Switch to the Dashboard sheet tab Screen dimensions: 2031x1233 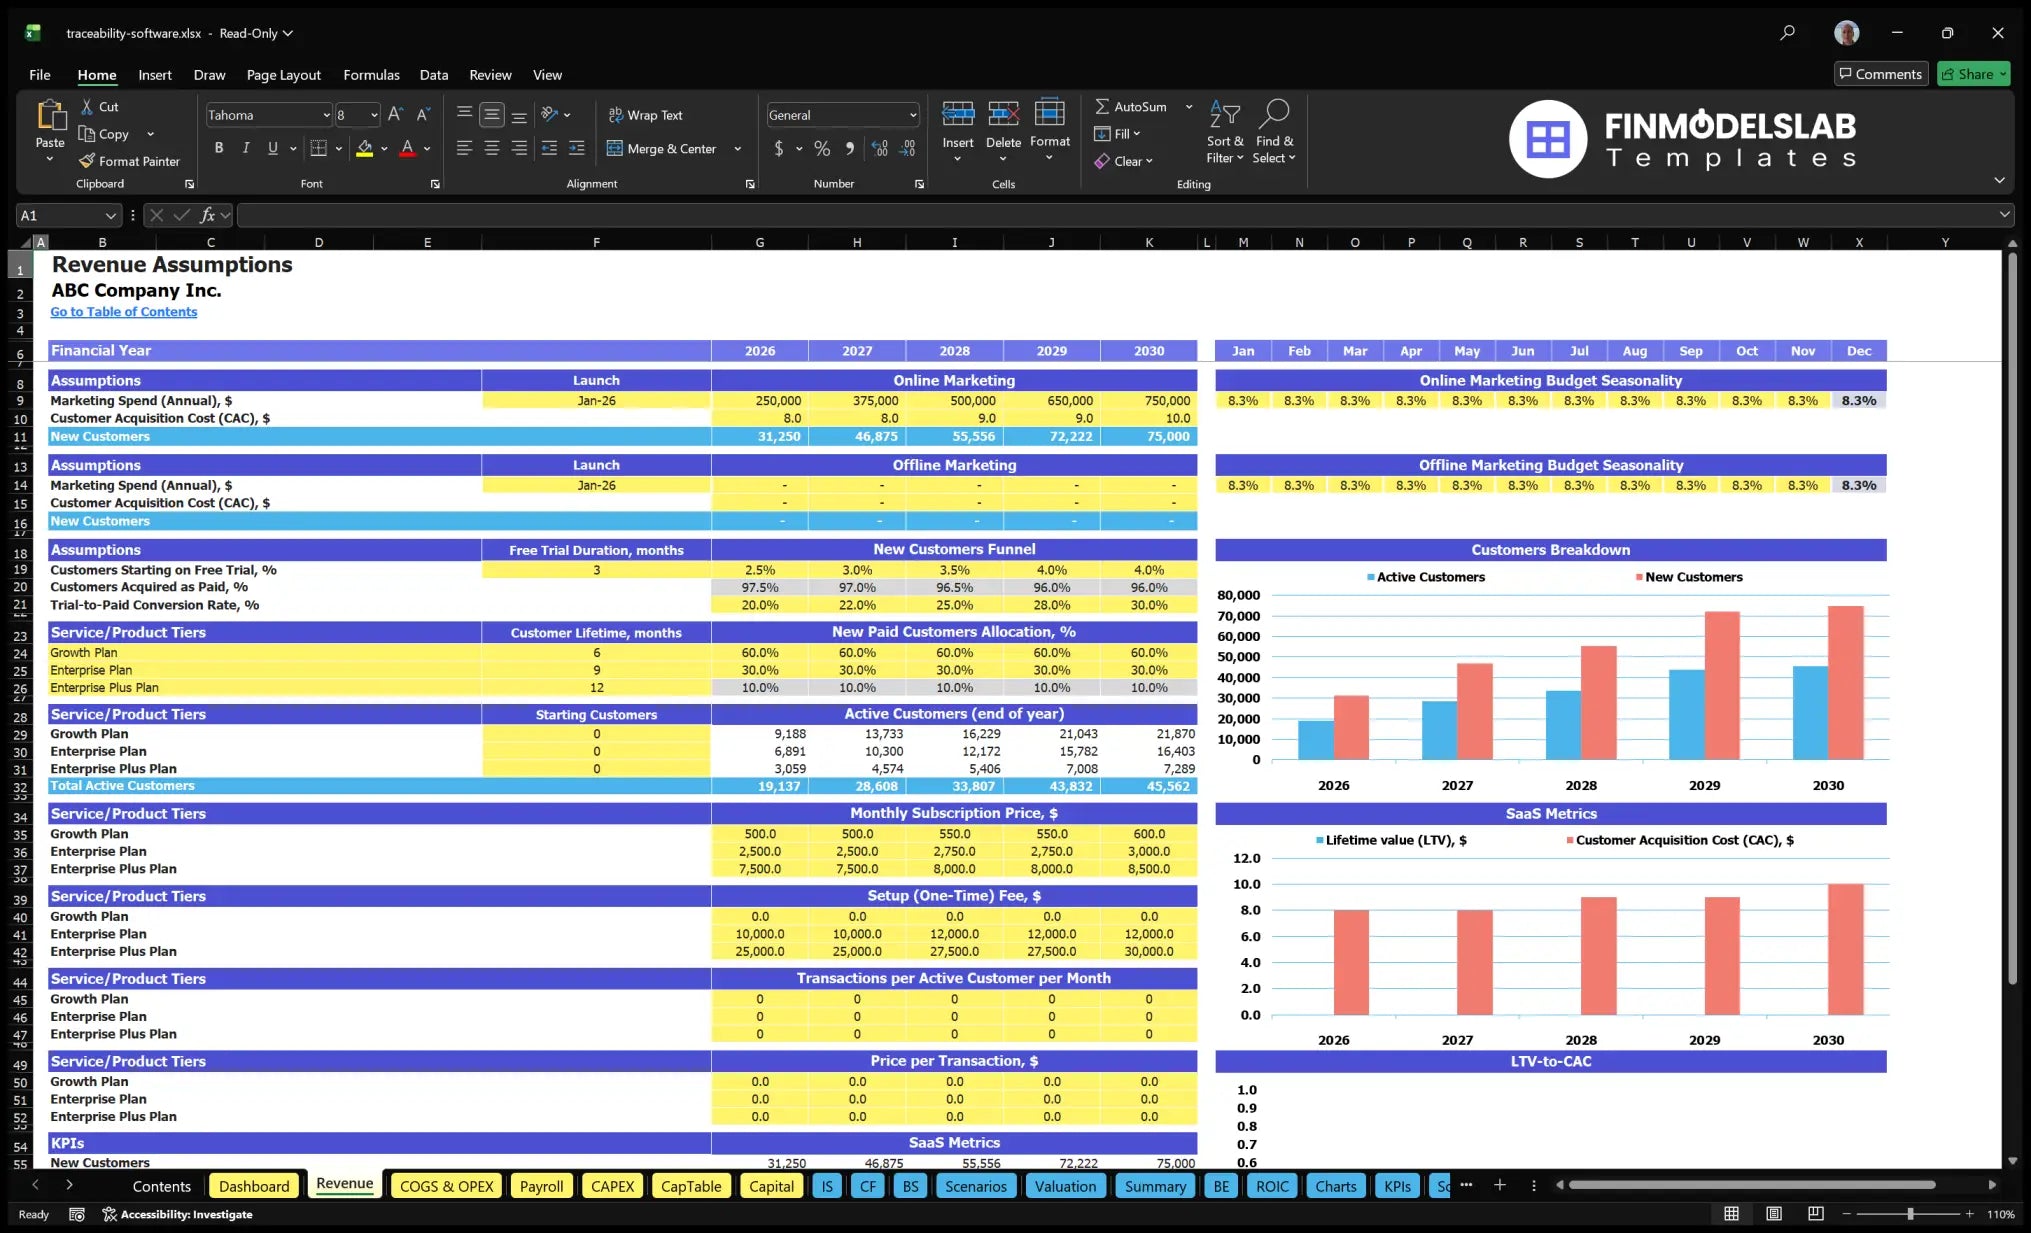tap(254, 1186)
